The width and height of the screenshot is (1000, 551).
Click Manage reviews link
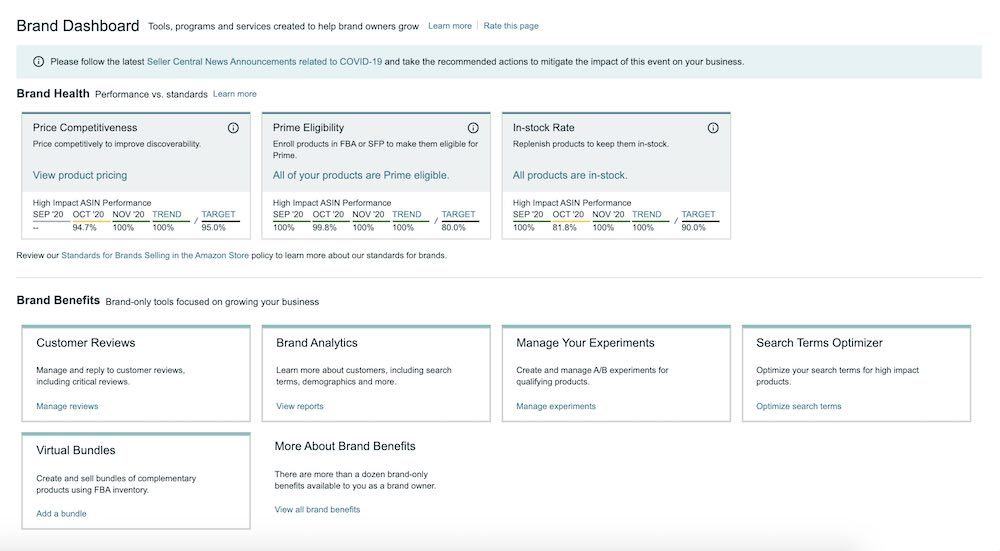point(67,406)
